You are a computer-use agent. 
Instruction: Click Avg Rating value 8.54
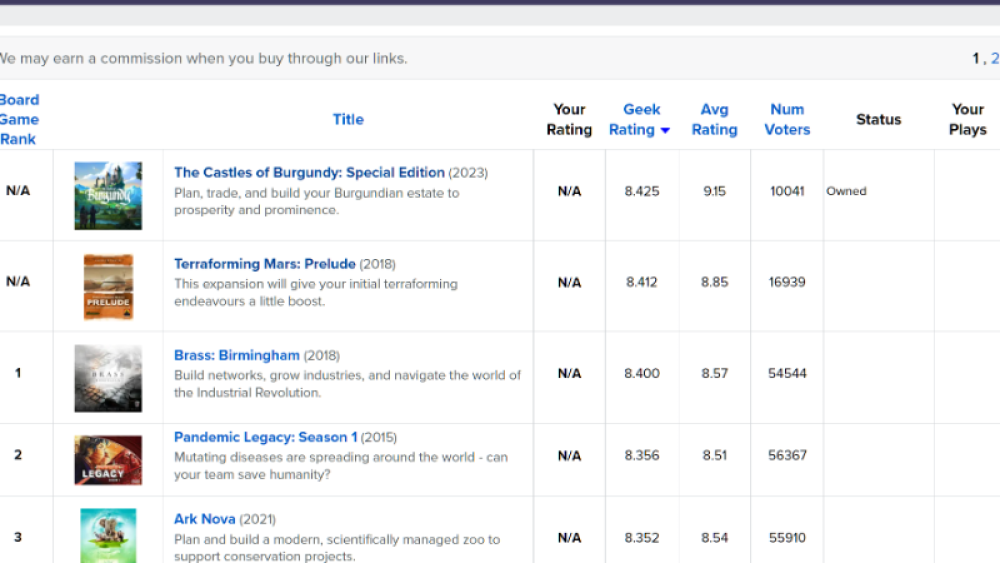pyautogui.click(x=714, y=537)
